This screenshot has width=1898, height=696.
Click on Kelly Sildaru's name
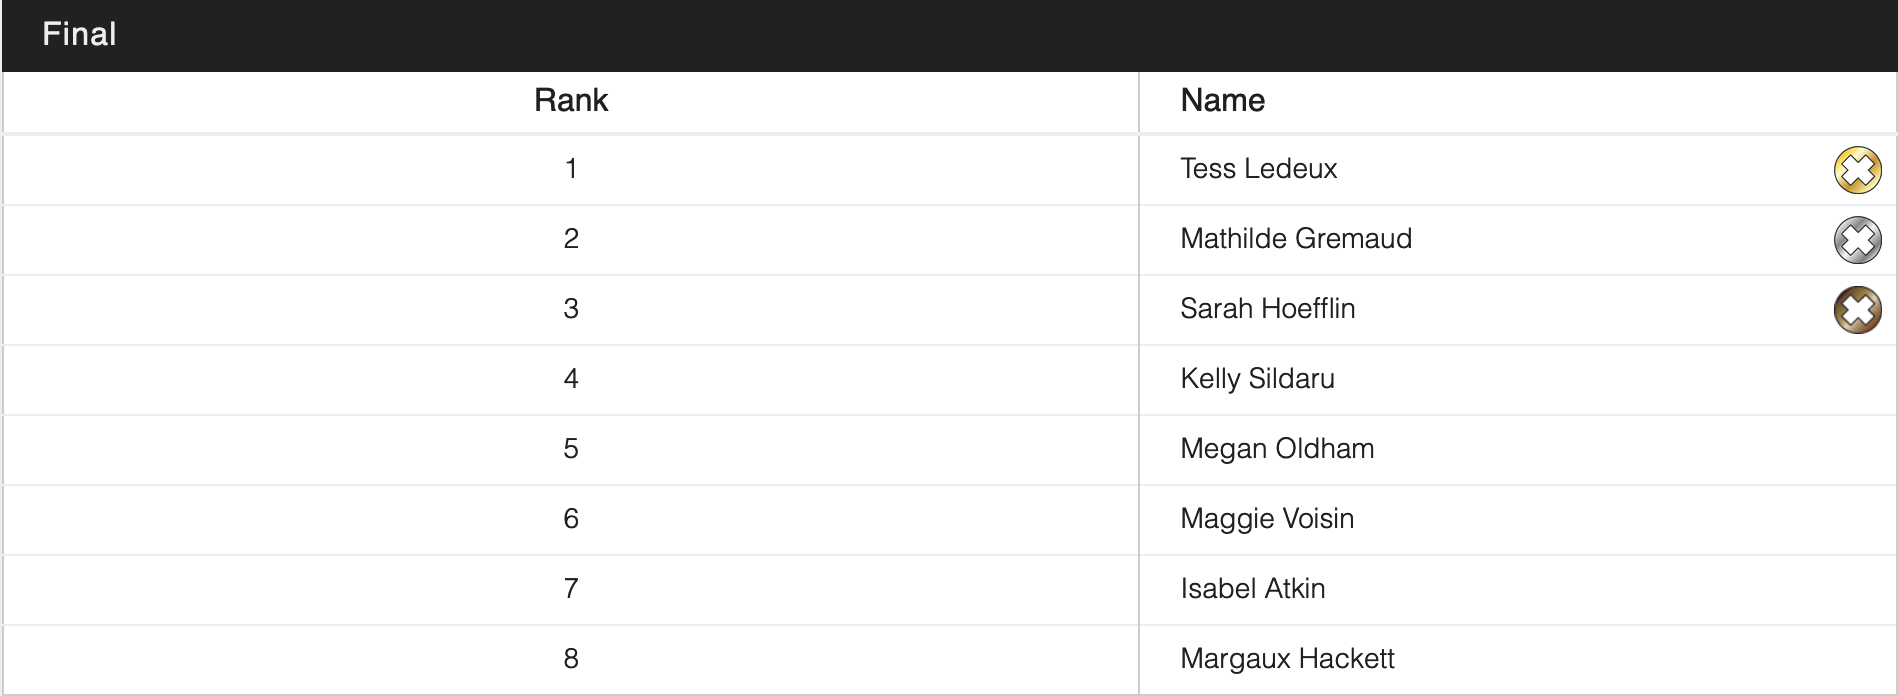click(x=1257, y=379)
